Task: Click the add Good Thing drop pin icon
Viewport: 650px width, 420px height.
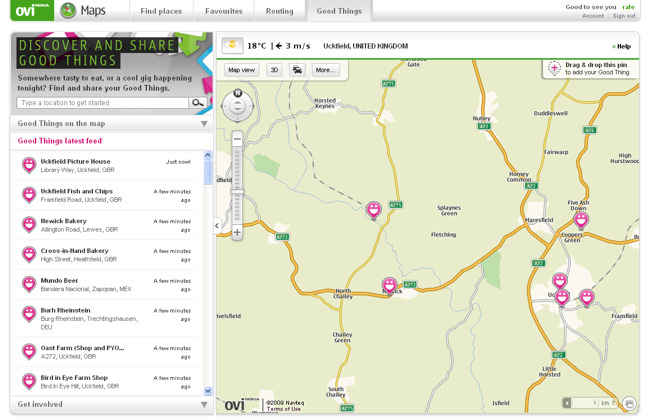Action: tap(554, 68)
